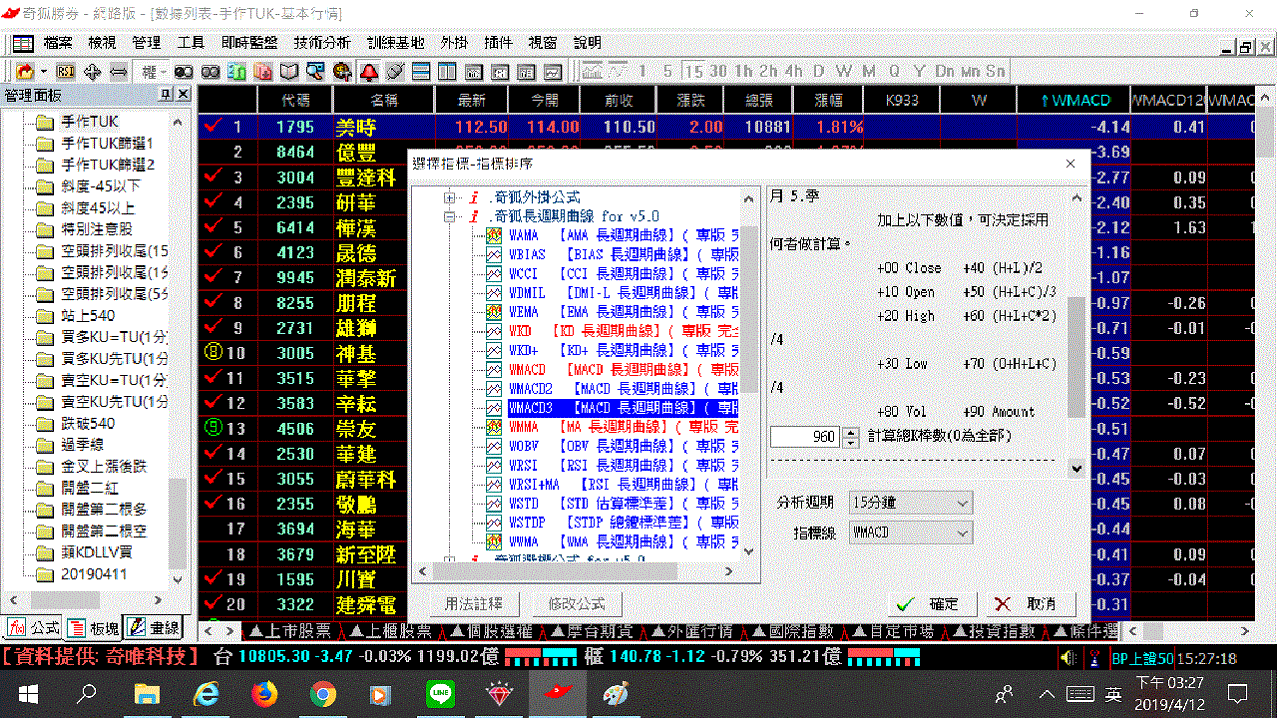Toggle the red checkmark for row 11 華擎
This screenshot has width=1280, height=718.
(x=212, y=377)
